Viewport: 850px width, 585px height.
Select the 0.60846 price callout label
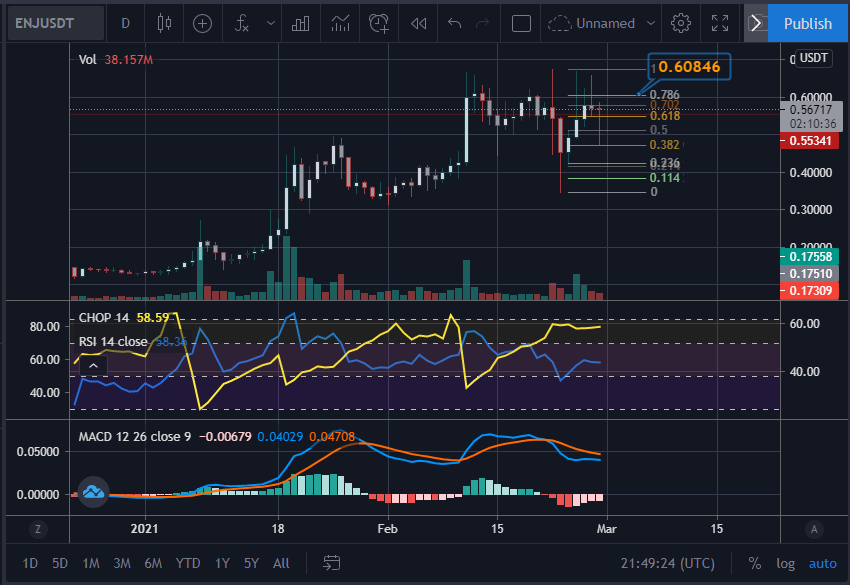(689, 67)
